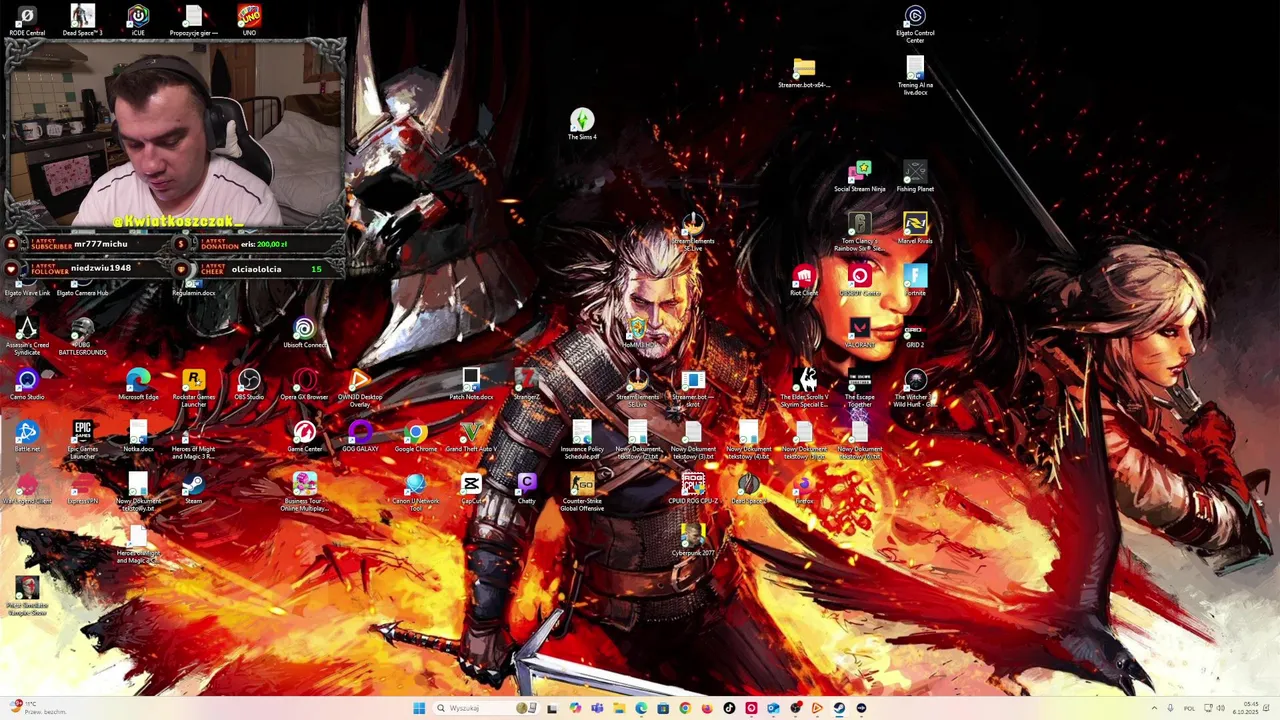Image resolution: width=1280 pixels, height=720 pixels.
Task: Launch Business Tour Online Multiplayer shortcut
Action: (x=305, y=492)
